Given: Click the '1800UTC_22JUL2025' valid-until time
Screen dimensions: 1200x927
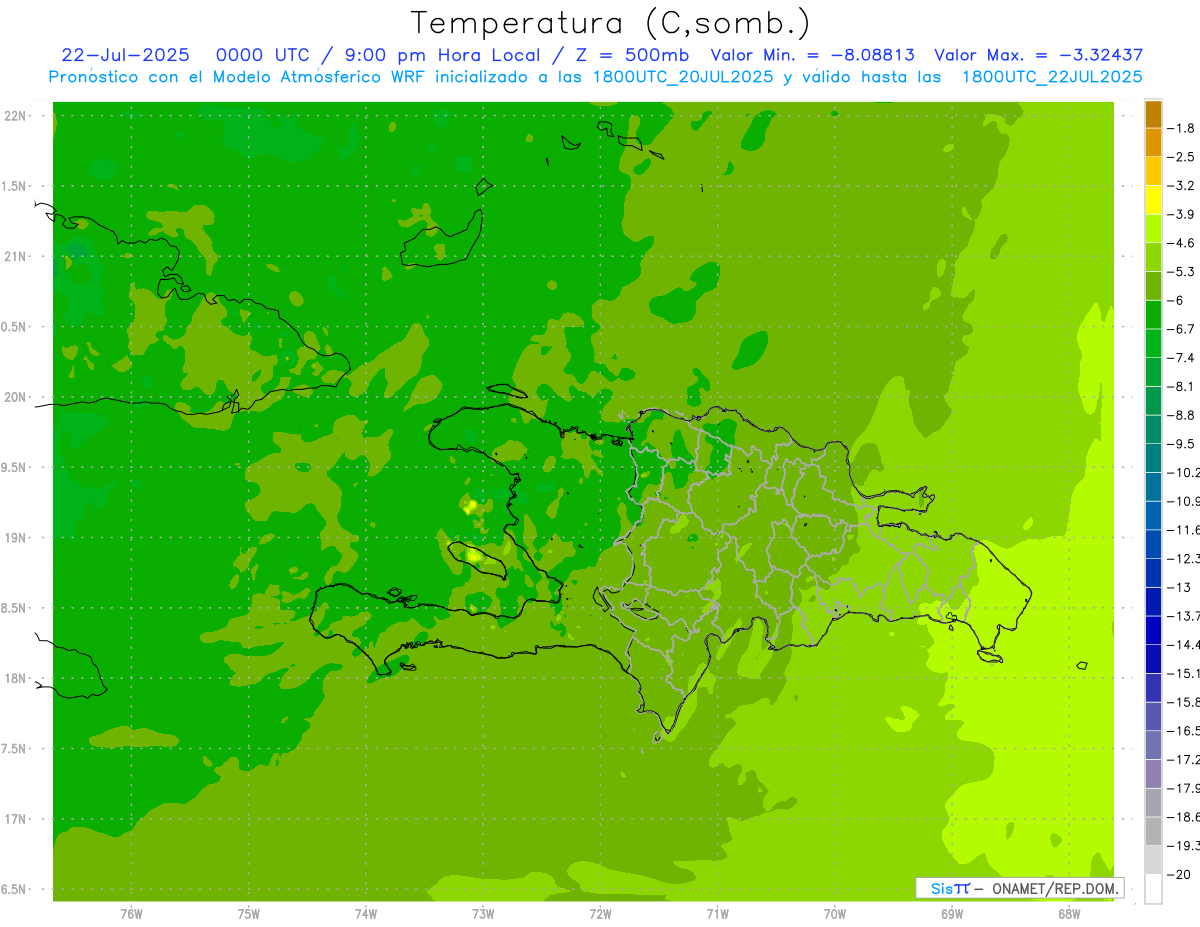Looking at the screenshot, I should (1052, 76).
